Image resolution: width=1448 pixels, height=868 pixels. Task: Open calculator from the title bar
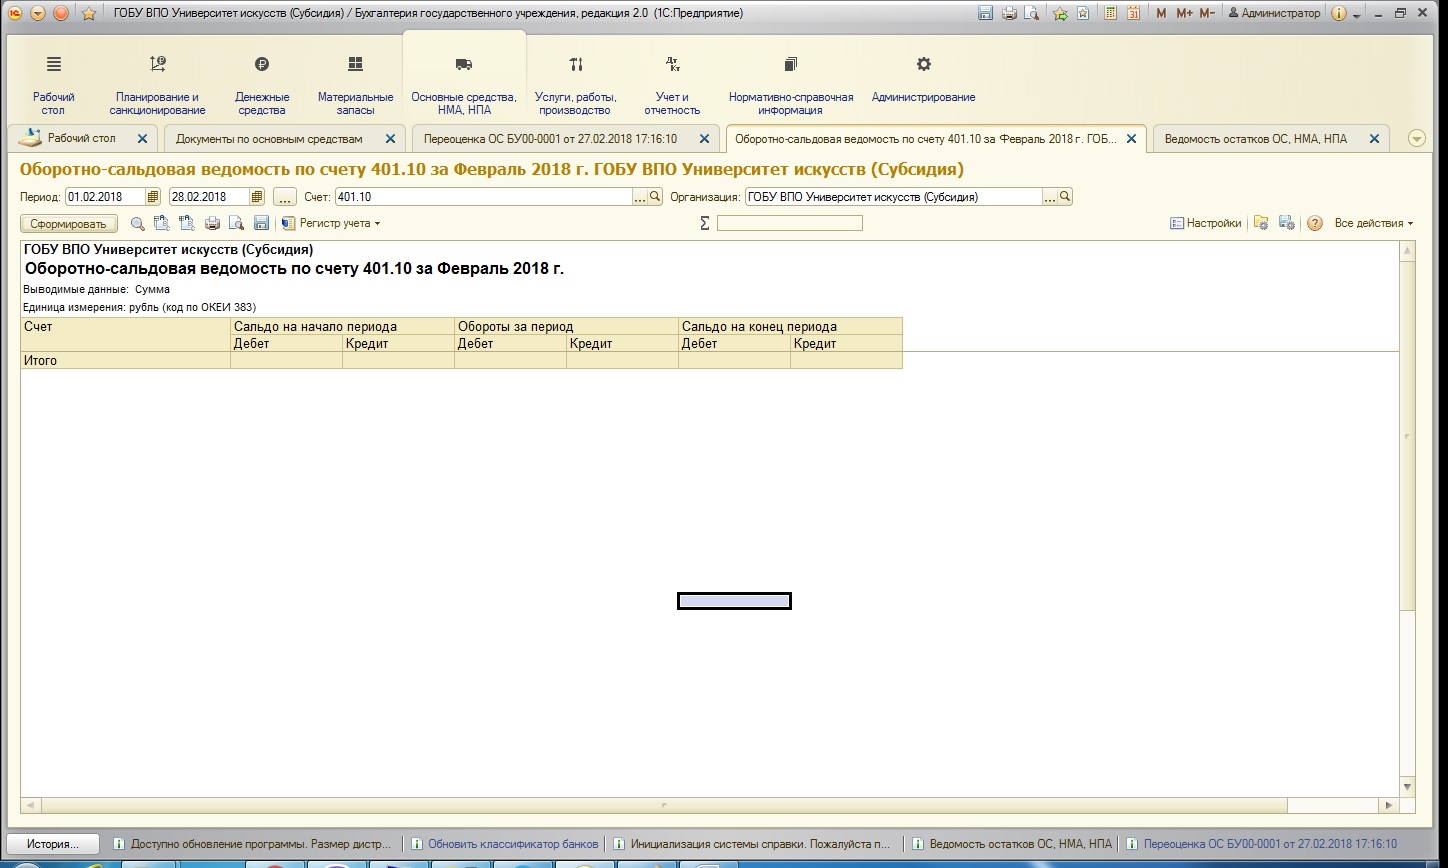coord(1111,13)
